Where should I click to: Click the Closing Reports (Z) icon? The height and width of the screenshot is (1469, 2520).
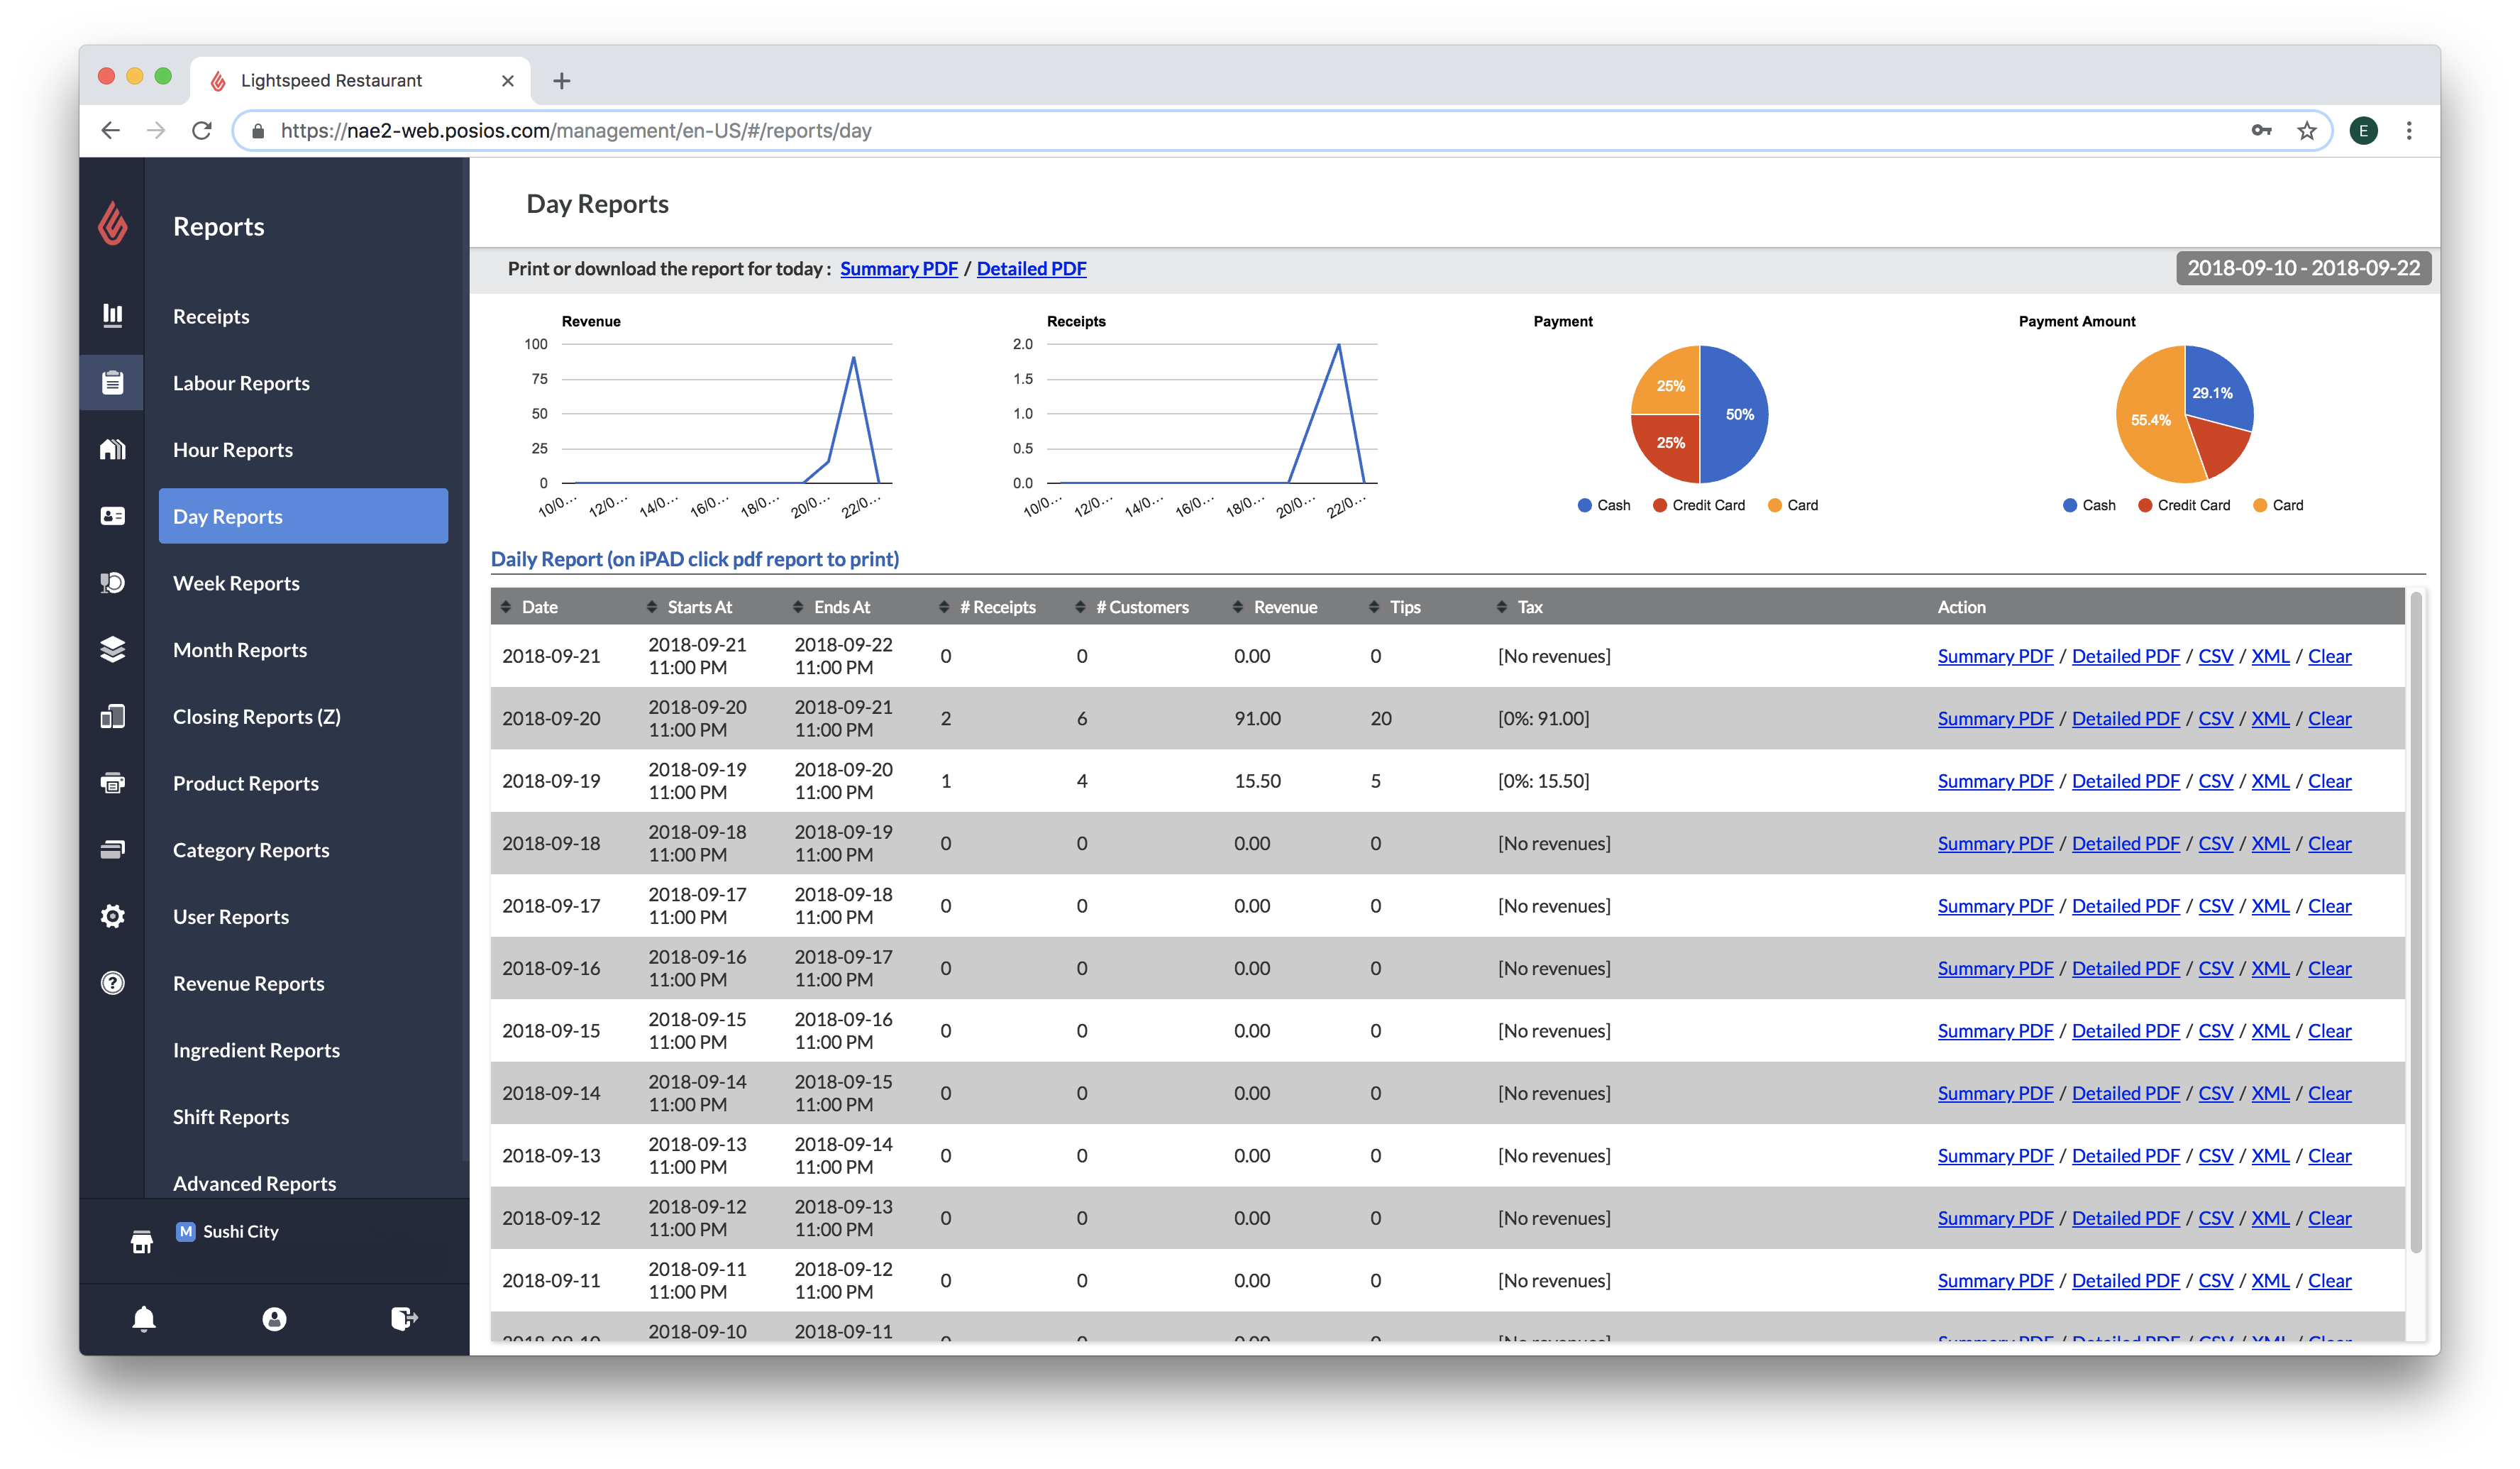coord(114,715)
